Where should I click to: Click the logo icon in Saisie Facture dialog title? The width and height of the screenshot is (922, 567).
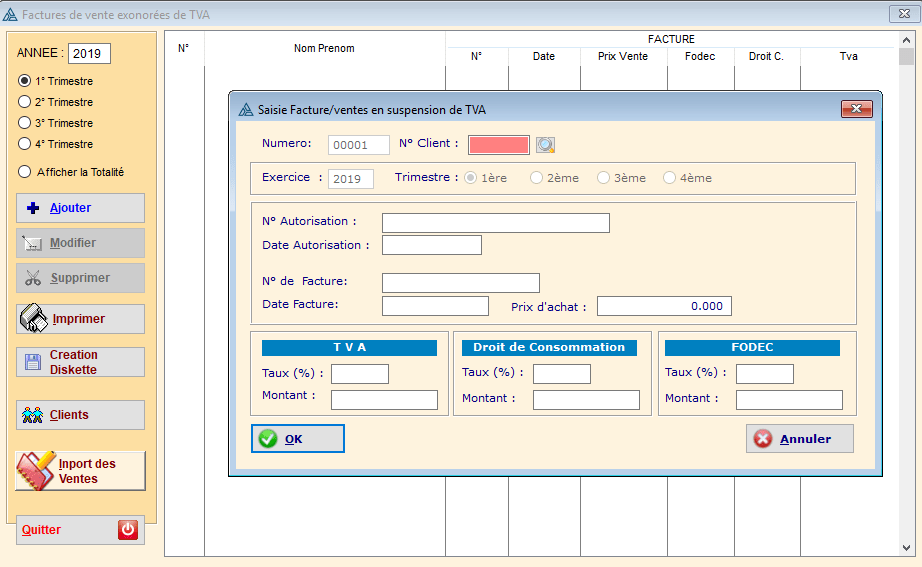pyautogui.click(x=246, y=109)
